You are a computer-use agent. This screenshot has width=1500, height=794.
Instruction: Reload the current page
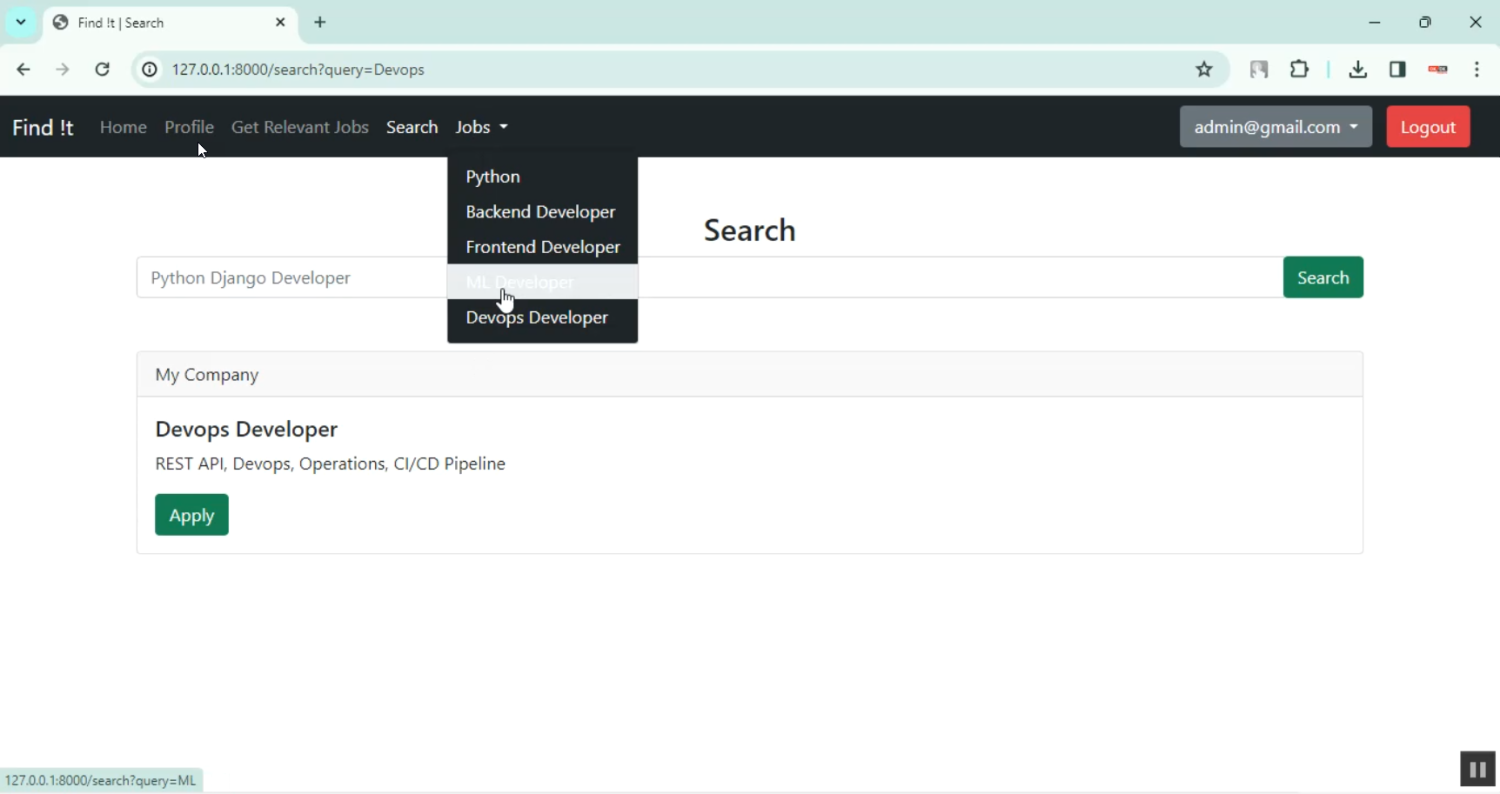102,69
